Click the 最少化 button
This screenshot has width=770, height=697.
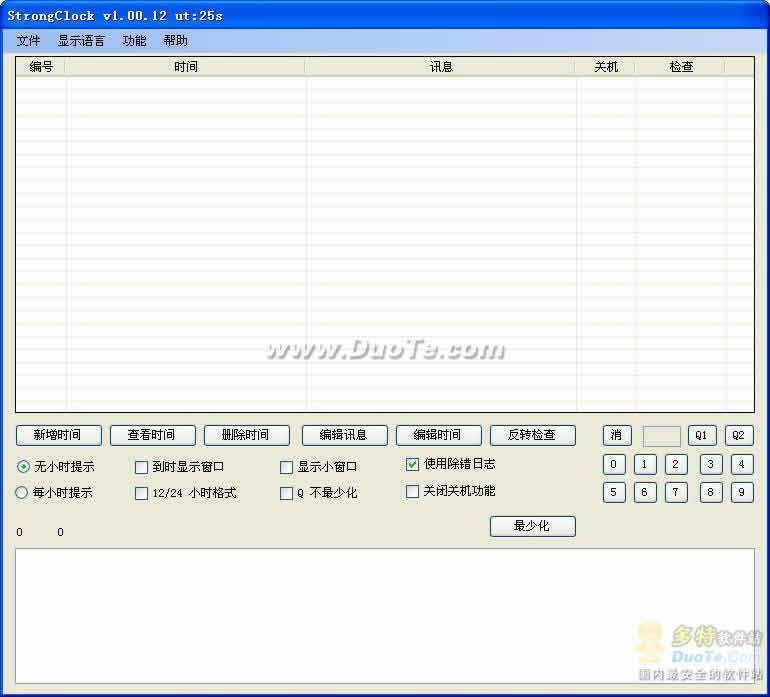tap(532, 526)
